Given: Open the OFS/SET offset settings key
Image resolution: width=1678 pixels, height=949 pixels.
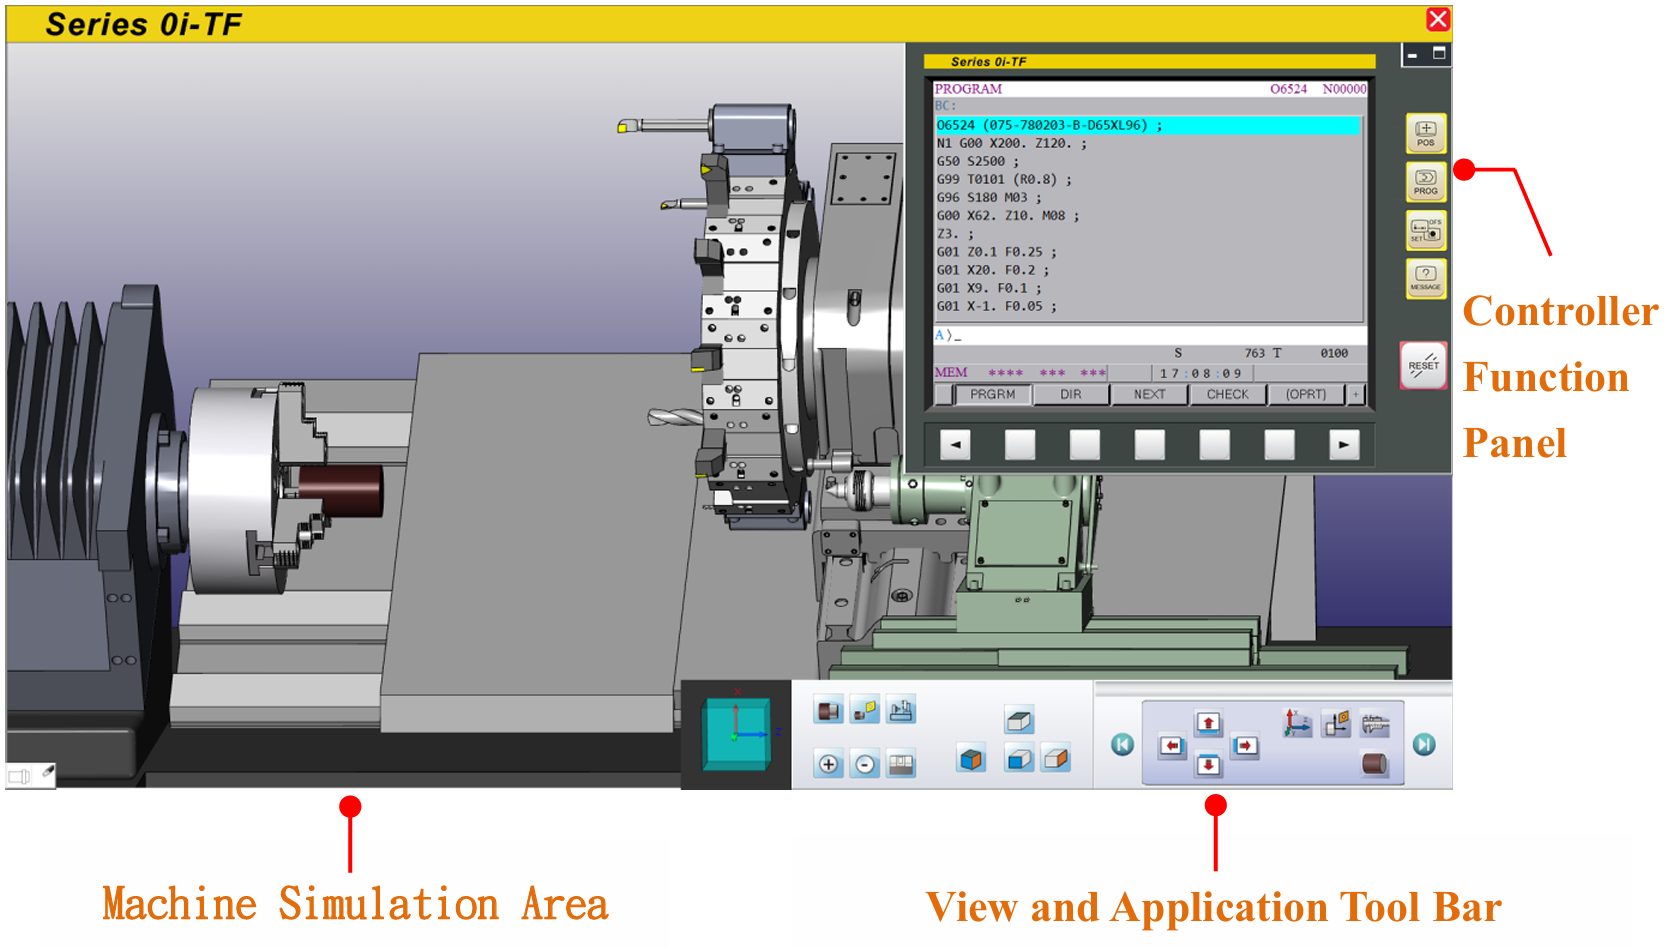Looking at the screenshot, I should [x=1425, y=231].
